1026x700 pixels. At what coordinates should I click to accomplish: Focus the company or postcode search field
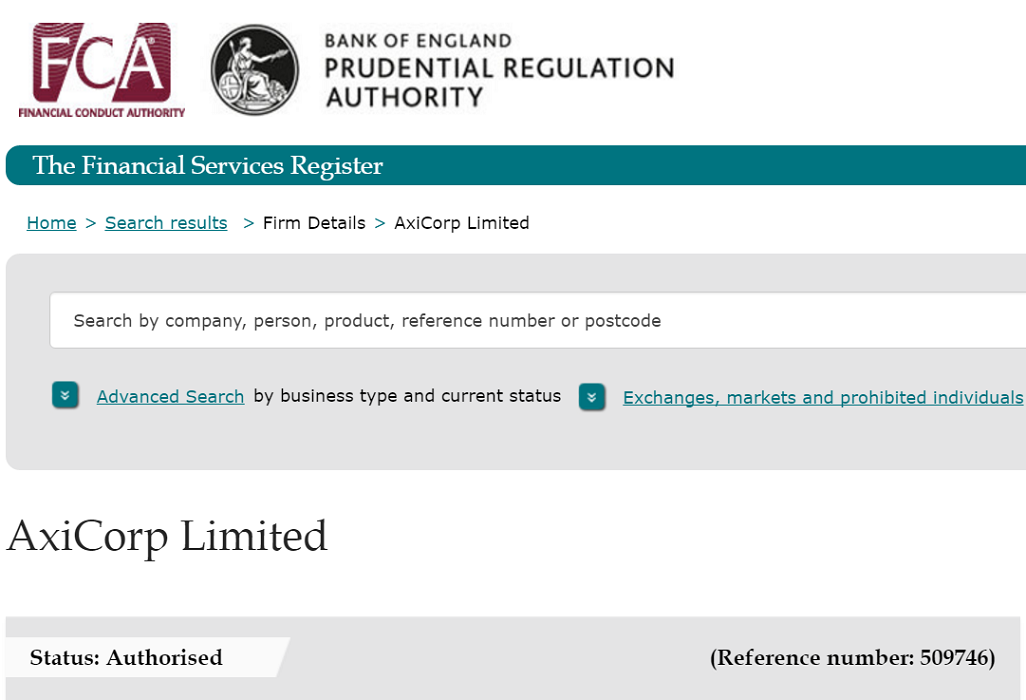coord(538,321)
